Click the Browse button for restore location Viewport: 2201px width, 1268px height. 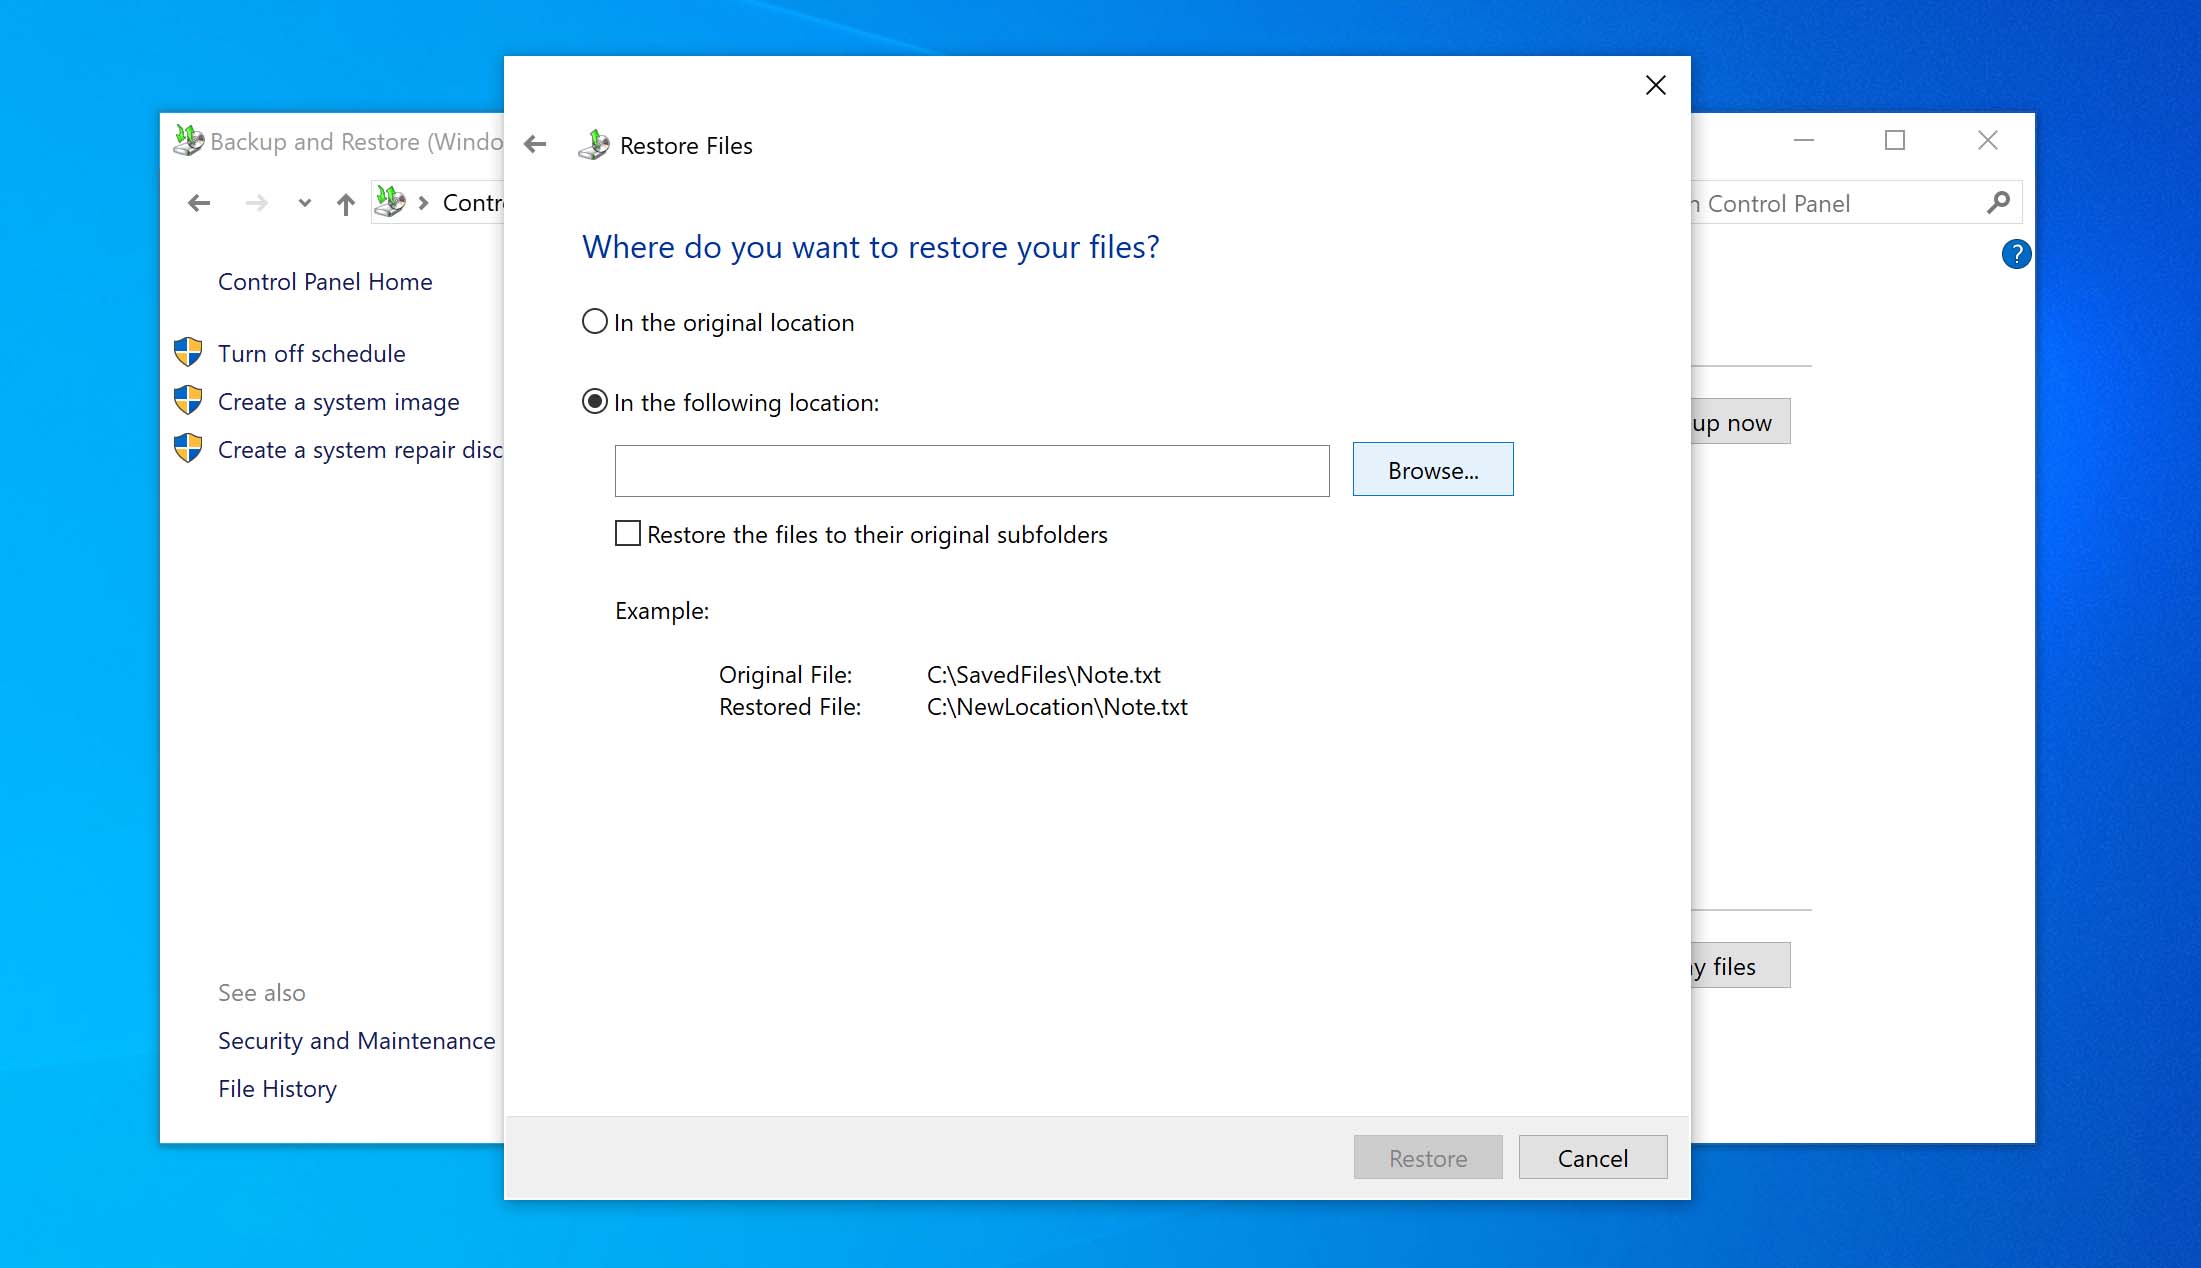point(1432,470)
